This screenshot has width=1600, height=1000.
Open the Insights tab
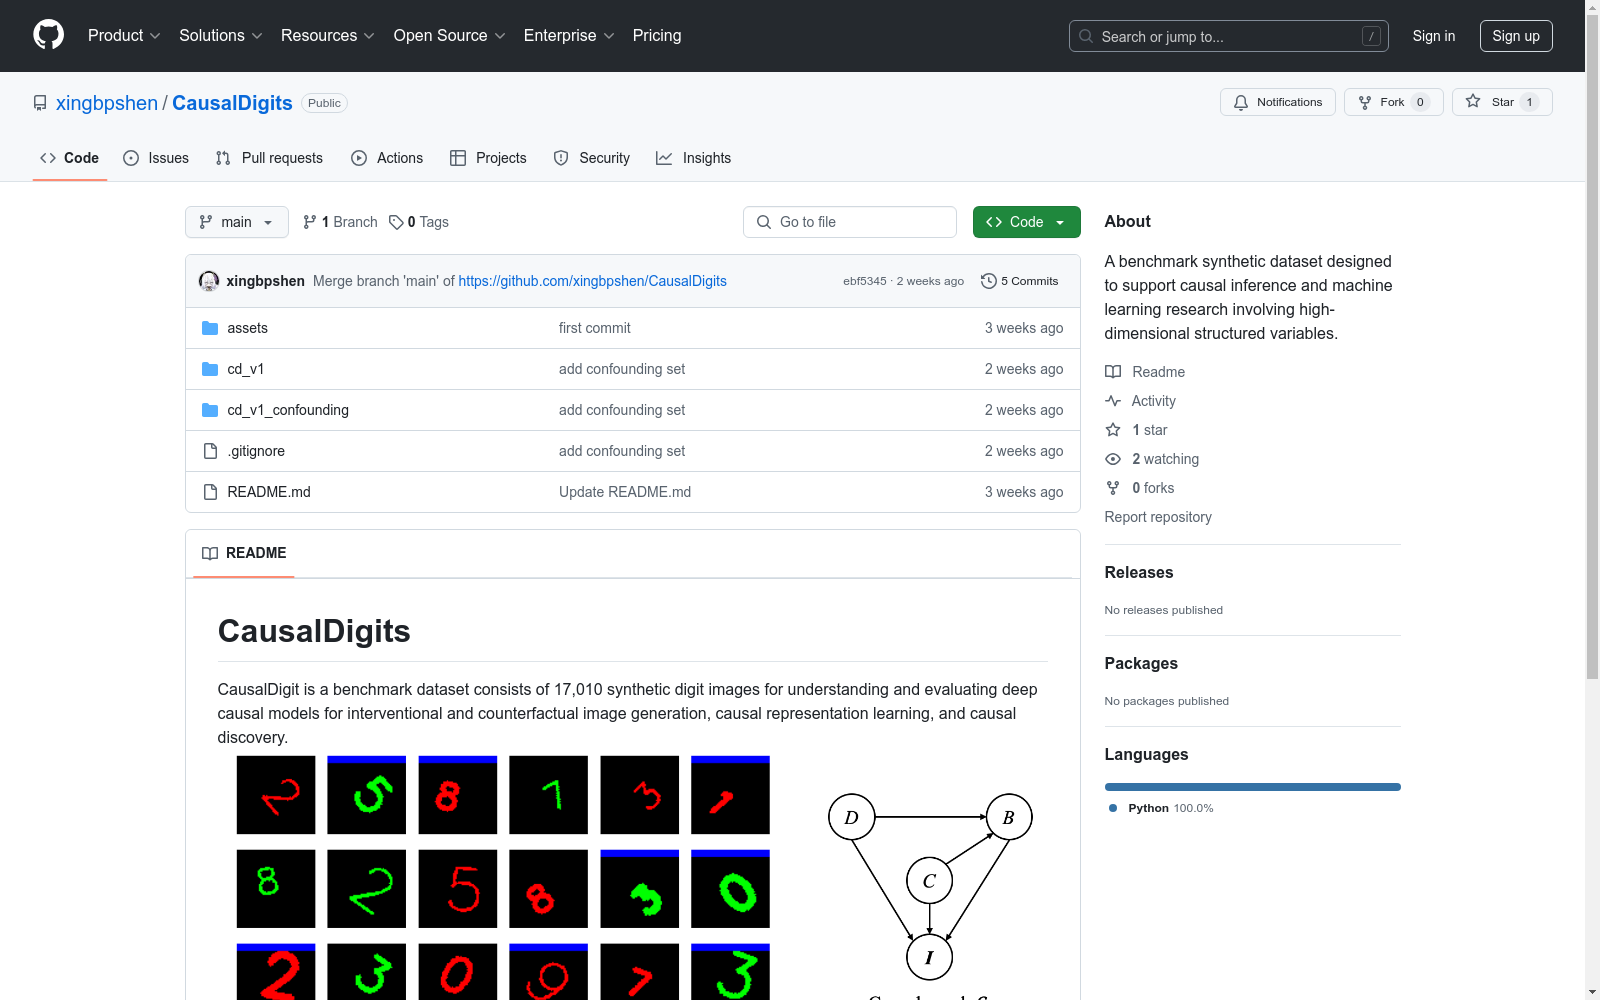[x=693, y=158]
